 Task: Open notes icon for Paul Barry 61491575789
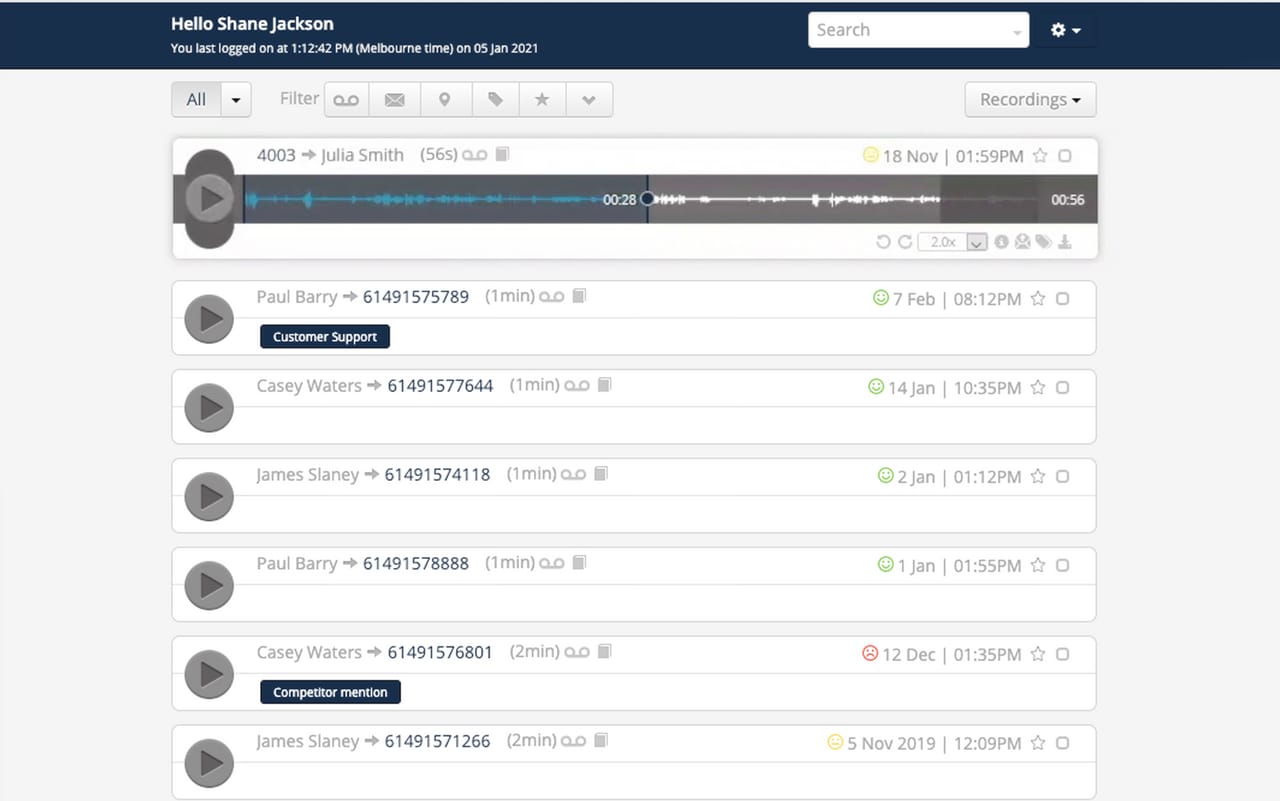click(x=579, y=296)
